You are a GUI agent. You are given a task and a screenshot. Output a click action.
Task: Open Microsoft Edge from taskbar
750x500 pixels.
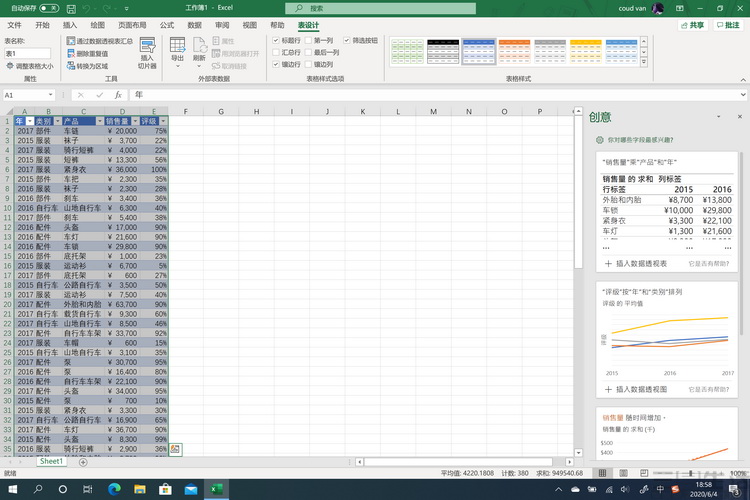click(x=114, y=489)
